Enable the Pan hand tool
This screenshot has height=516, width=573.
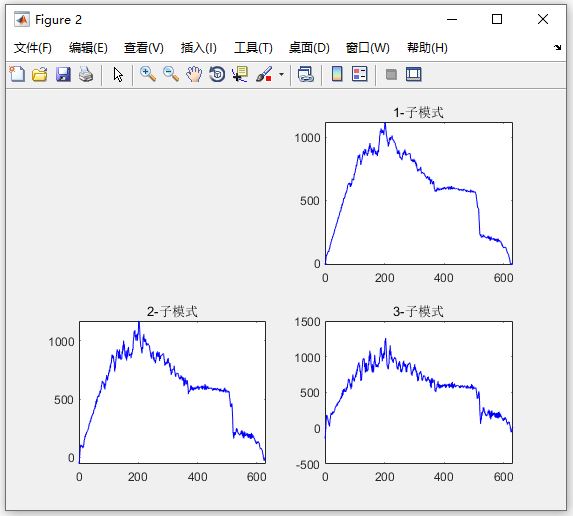[194, 74]
